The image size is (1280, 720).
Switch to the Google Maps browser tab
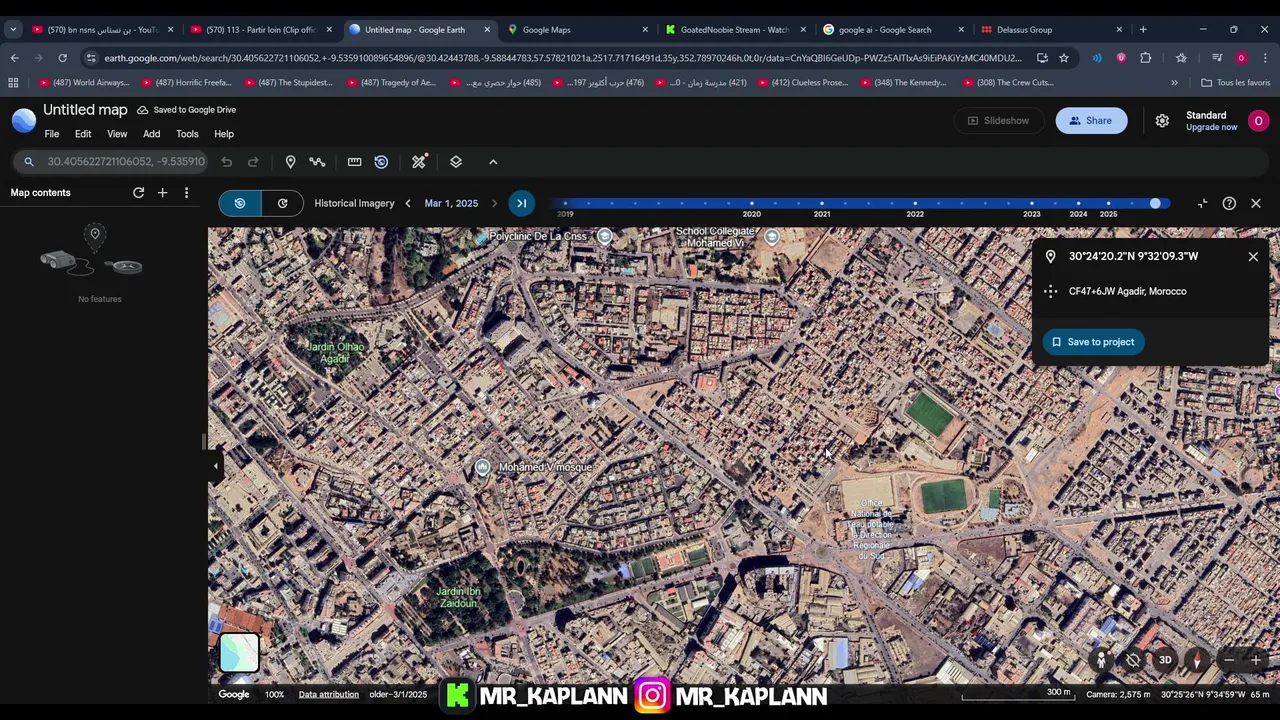(577, 30)
